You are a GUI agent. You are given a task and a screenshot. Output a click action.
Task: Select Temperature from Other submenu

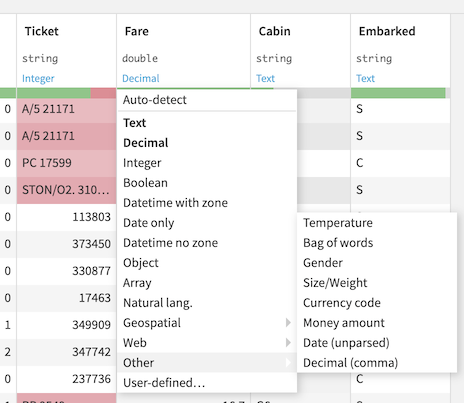point(377,223)
